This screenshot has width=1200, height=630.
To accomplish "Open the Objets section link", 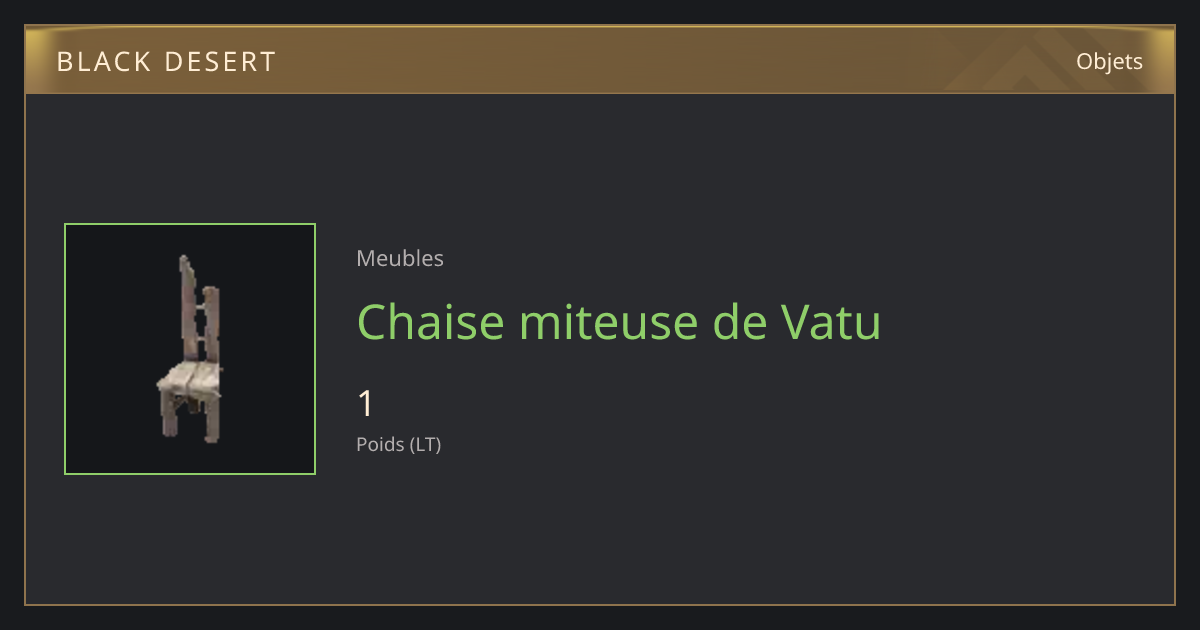I will tap(1109, 61).
